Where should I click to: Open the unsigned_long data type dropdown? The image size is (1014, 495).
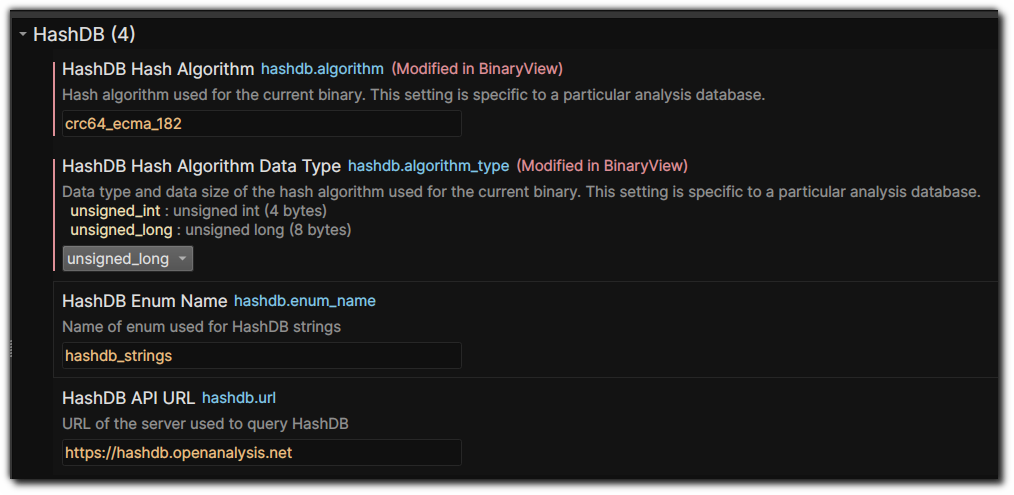tap(128, 259)
